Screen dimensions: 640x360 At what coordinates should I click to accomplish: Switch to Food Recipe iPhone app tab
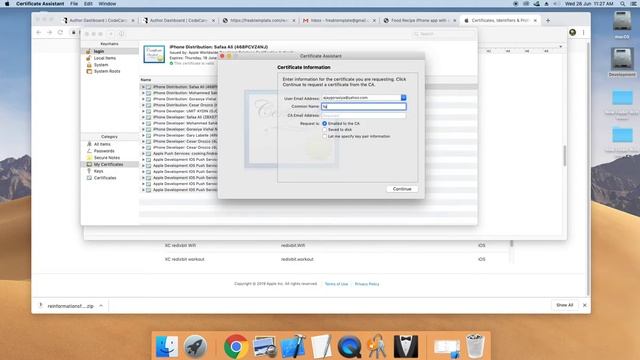coord(420,20)
